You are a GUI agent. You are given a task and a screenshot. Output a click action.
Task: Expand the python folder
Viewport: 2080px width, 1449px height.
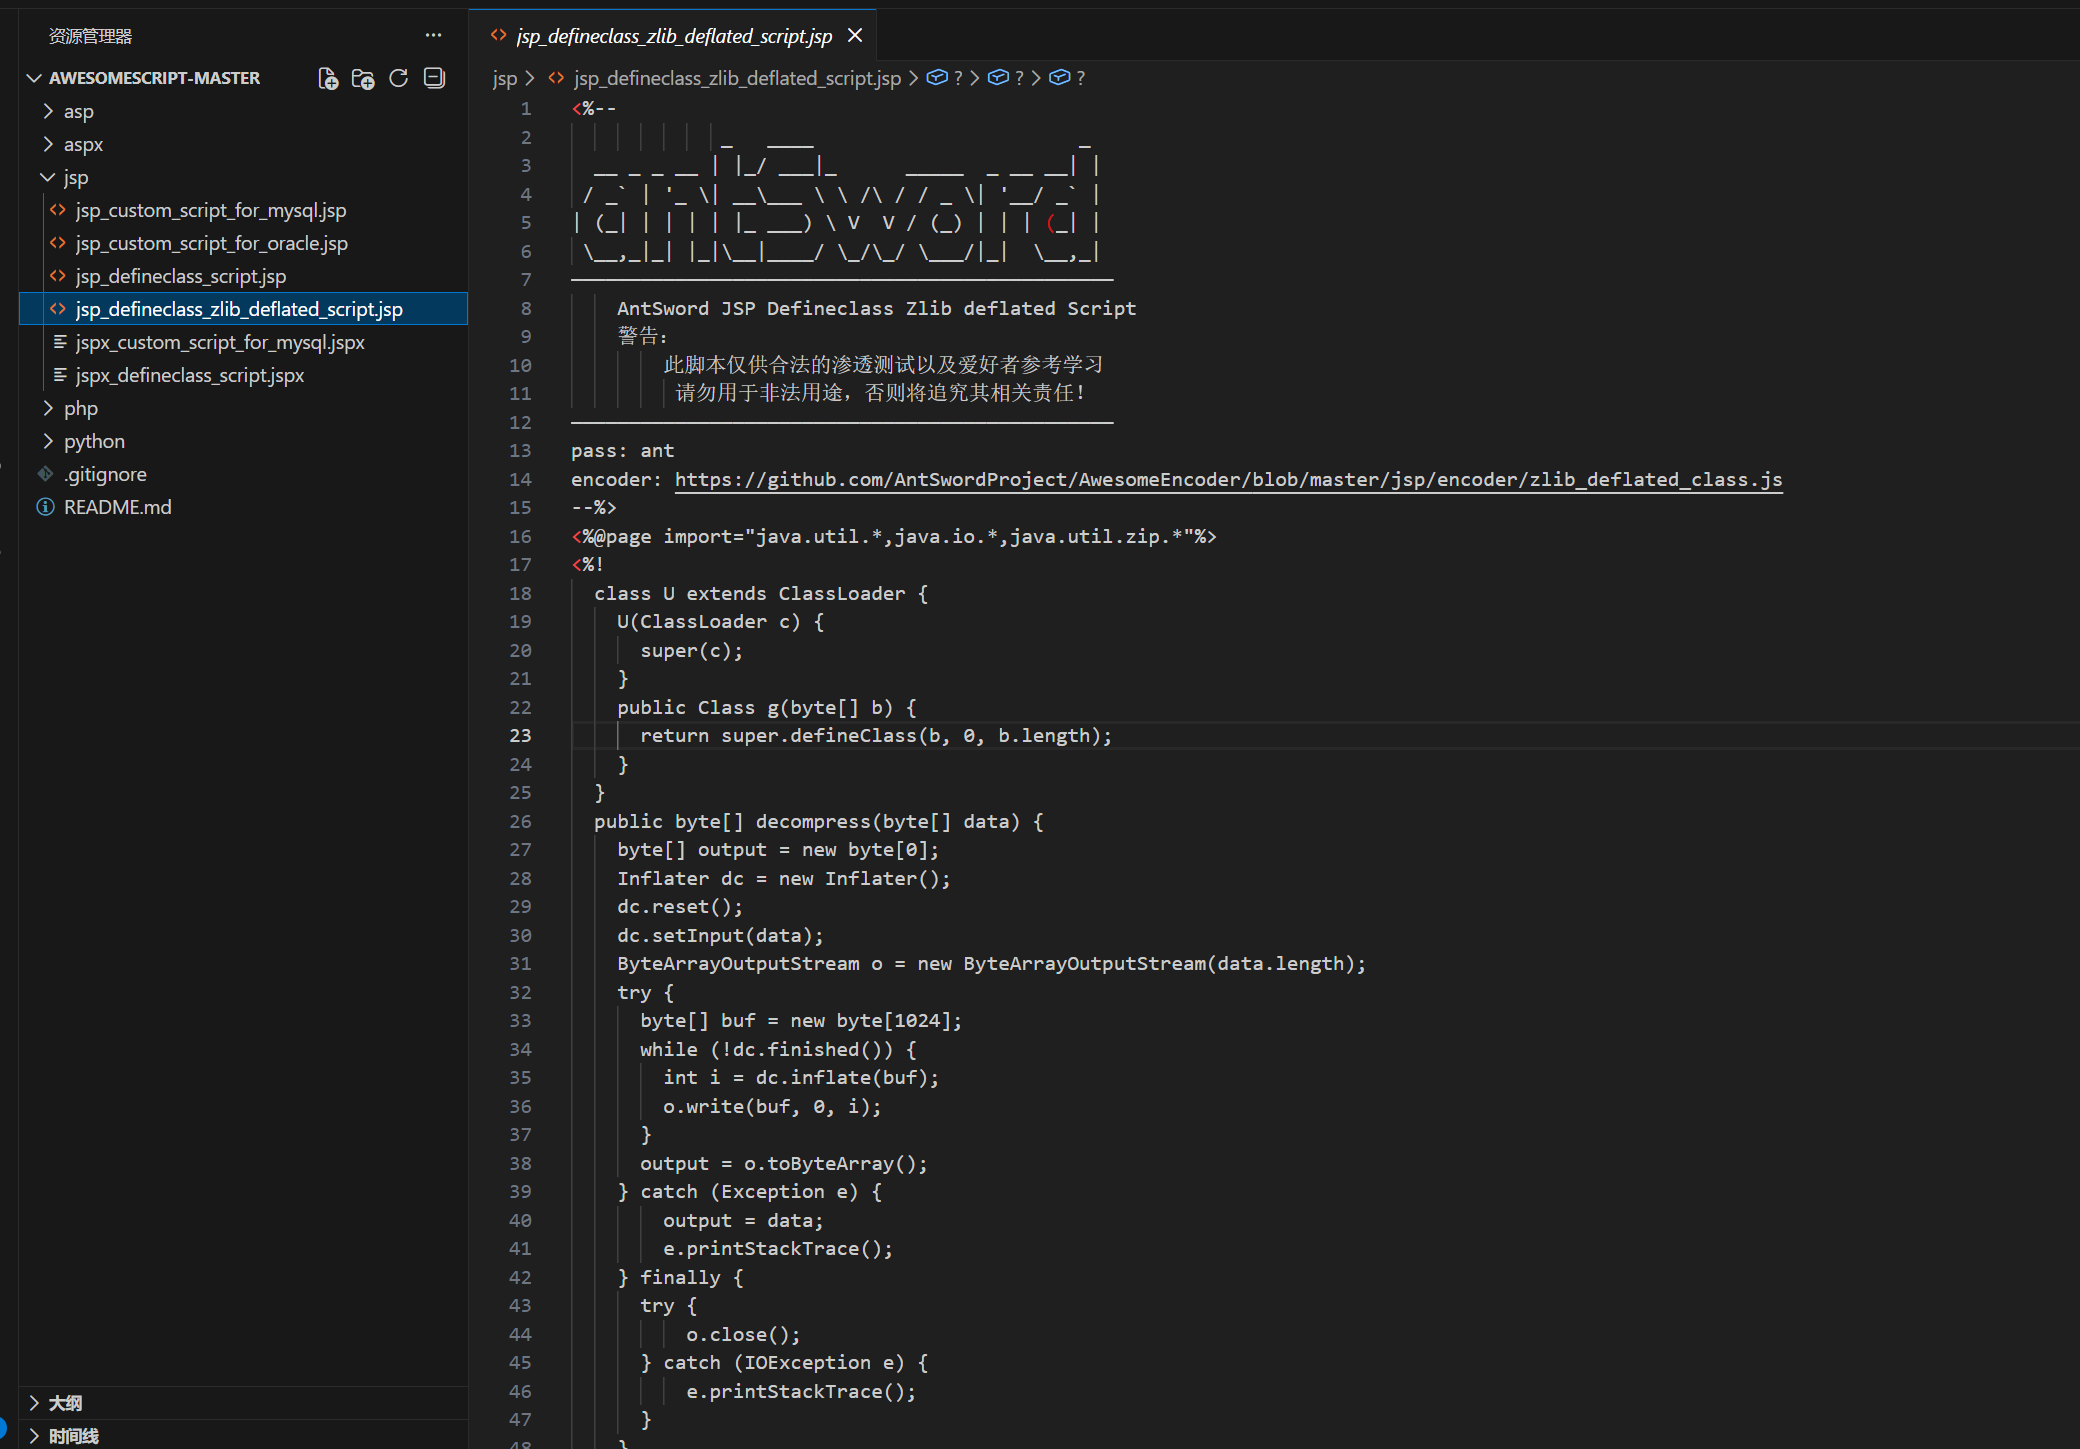94,441
